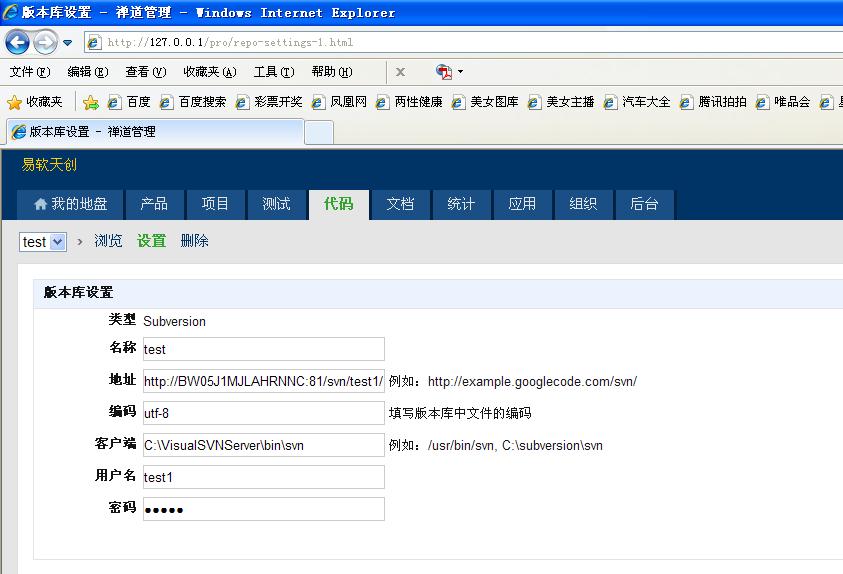Switch to the 统计 tab
Viewport: 843px width, 574px height.
click(461, 204)
